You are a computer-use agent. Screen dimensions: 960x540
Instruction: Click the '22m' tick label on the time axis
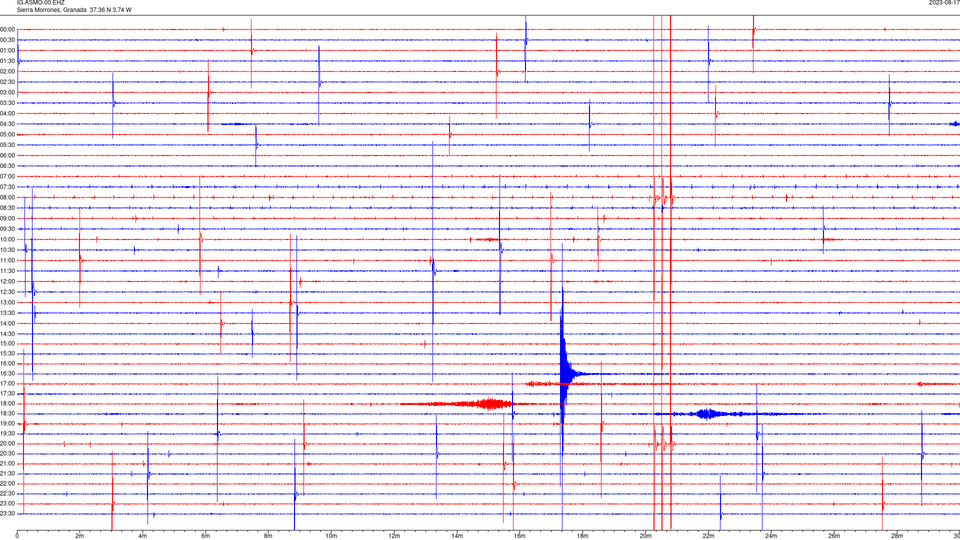pyautogui.click(x=708, y=536)
